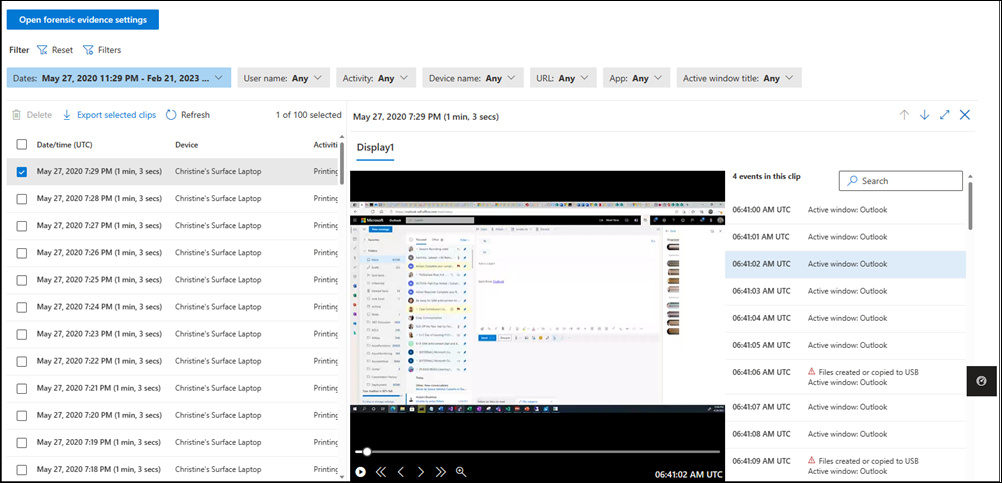
Task: Select the Display1 tab
Action: tap(375, 148)
